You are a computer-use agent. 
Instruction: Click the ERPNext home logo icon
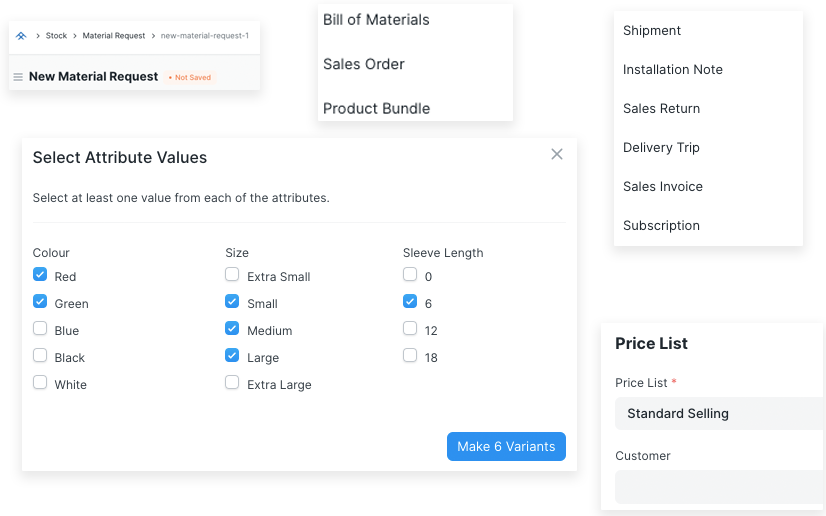coord(21,36)
